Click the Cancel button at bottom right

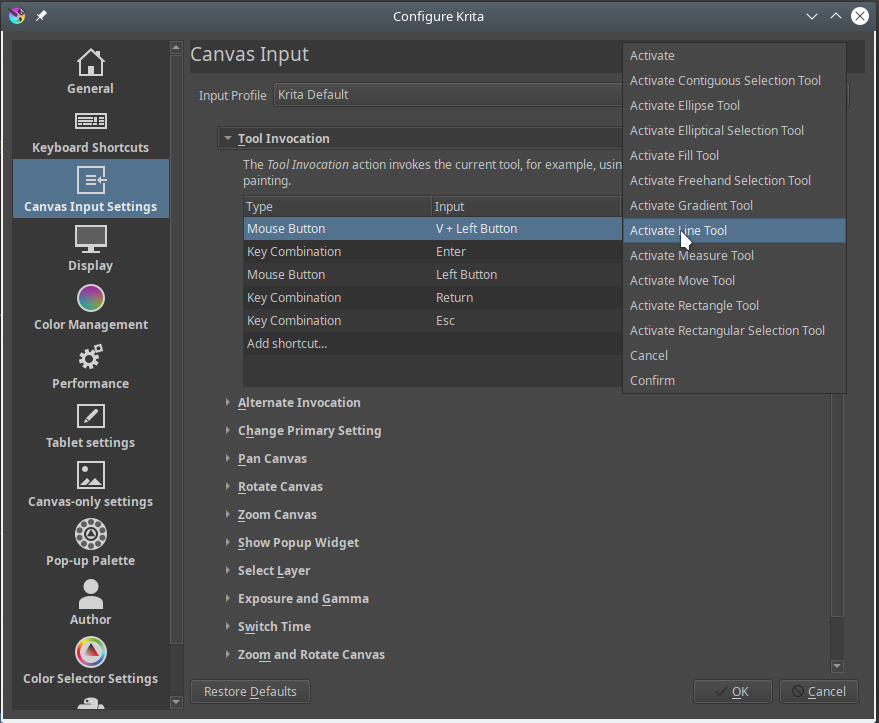pyautogui.click(x=818, y=692)
